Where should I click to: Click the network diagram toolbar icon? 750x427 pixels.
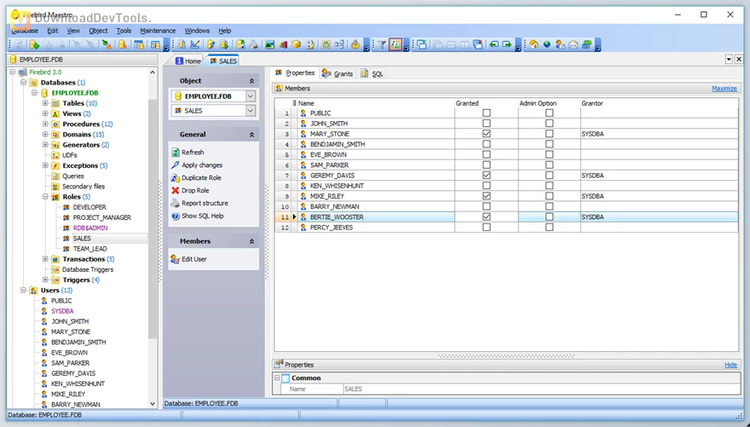pyautogui.click(x=339, y=45)
